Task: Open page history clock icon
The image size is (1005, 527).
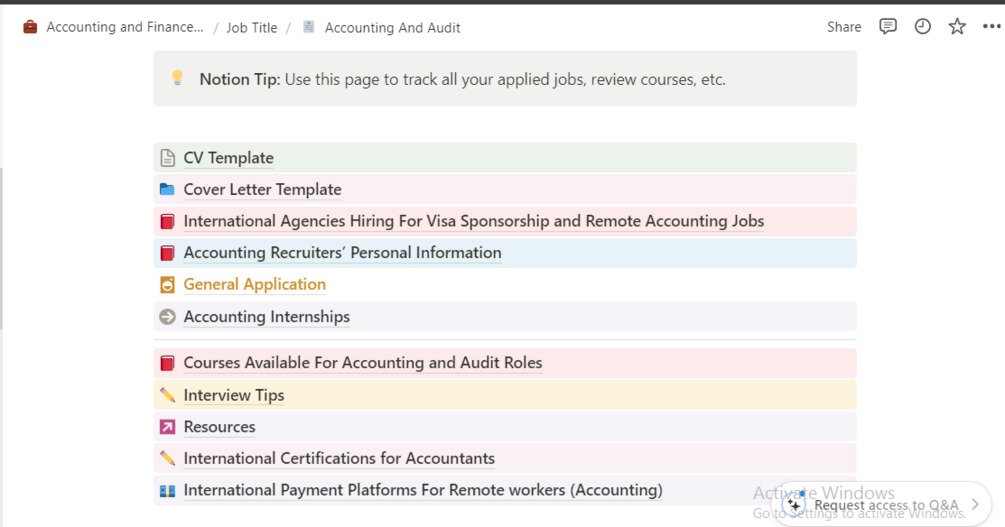Action: (x=923, y=27)
